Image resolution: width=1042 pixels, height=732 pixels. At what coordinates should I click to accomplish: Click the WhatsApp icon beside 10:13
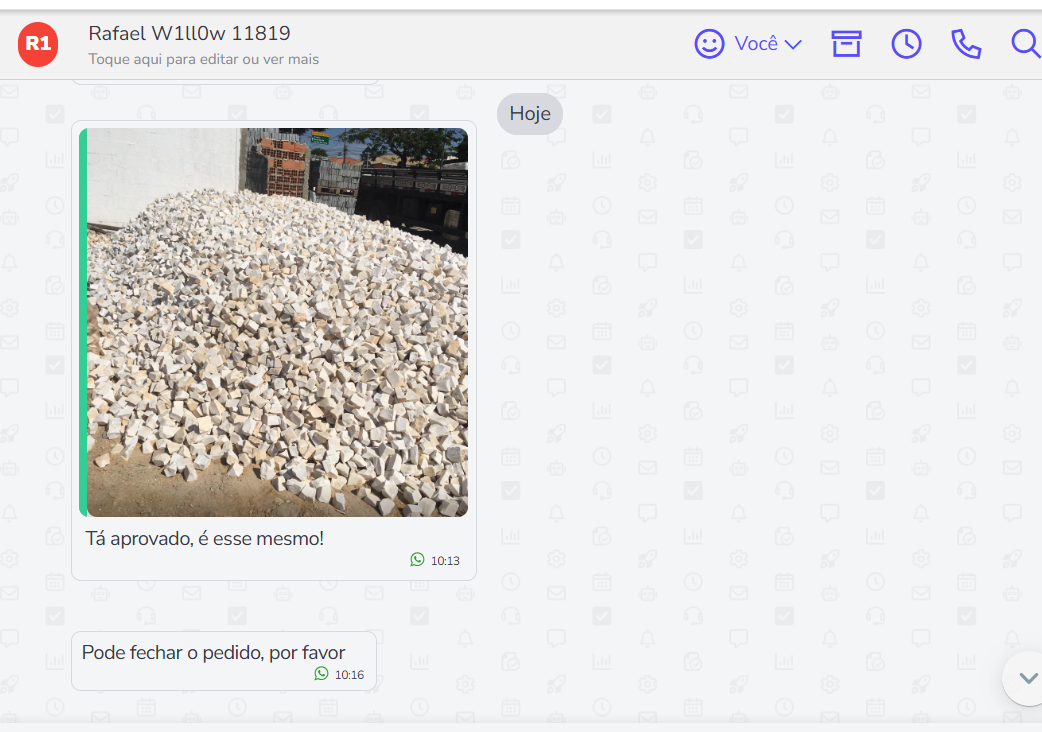click(x=417, y=560)
